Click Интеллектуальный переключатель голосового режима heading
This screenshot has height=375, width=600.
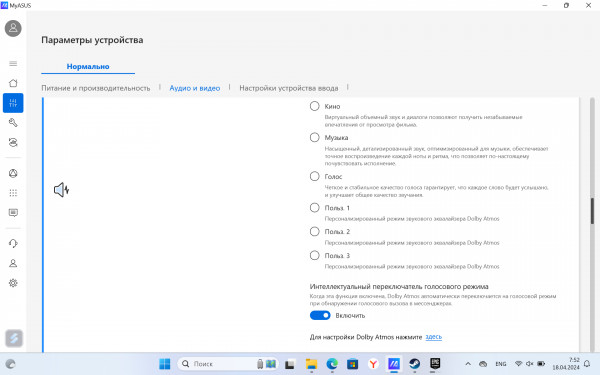coord(399,287)
